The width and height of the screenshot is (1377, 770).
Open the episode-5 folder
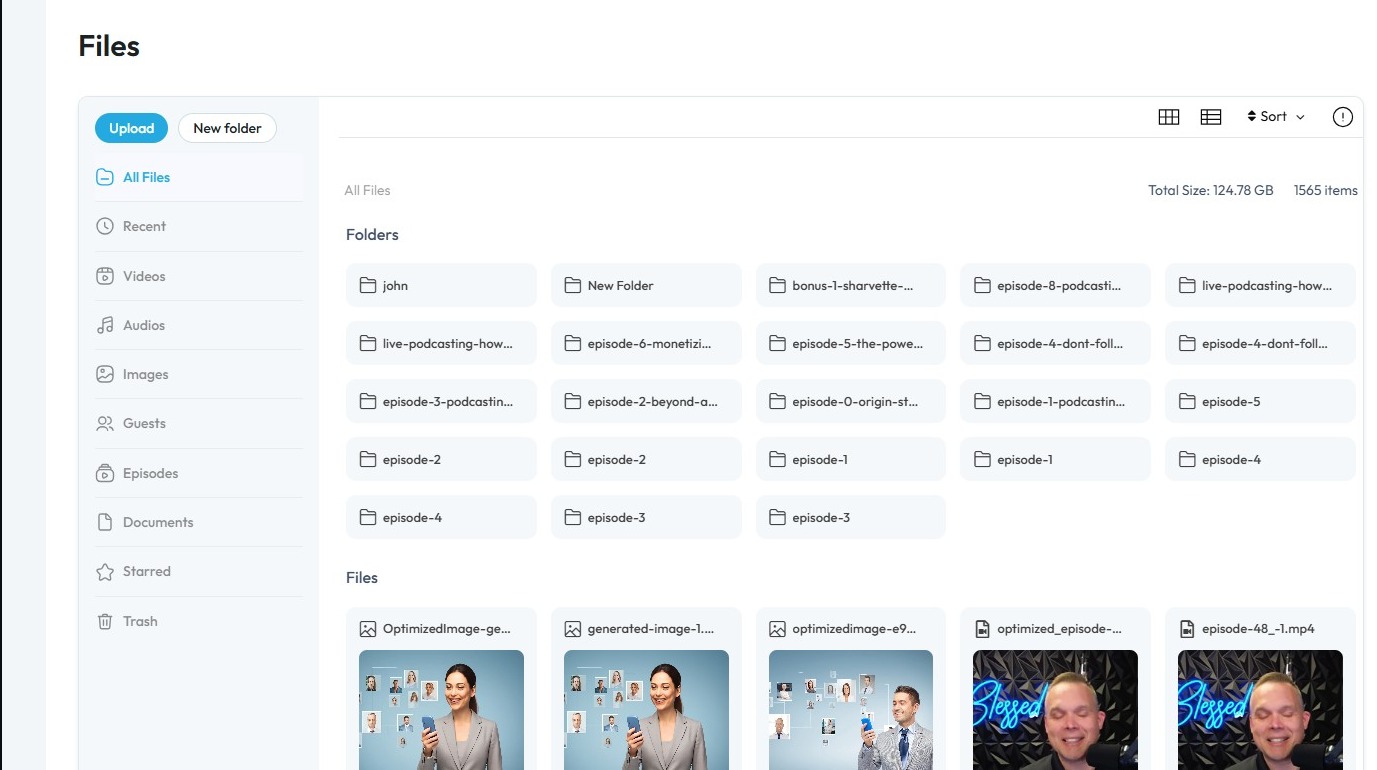1260,401
